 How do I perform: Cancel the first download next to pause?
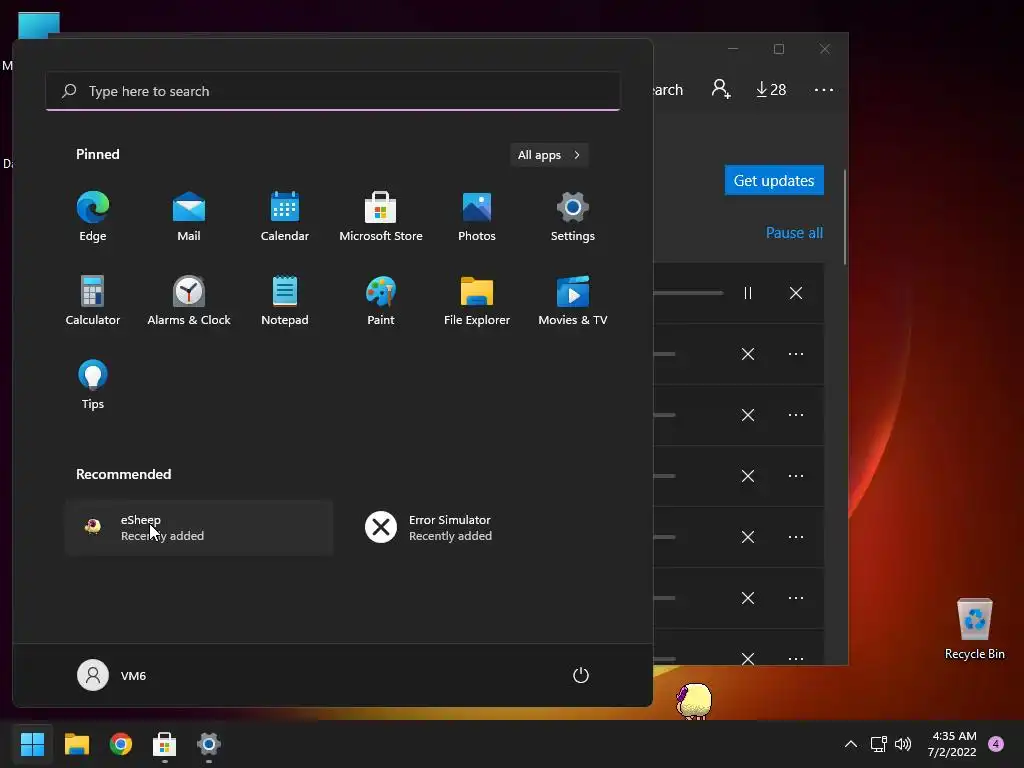(x=795, y=293)
